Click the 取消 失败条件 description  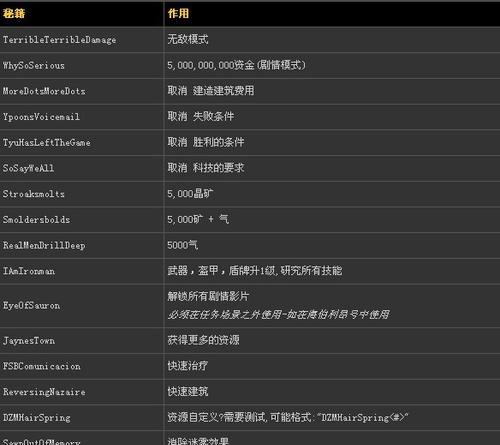pos(201,116)
